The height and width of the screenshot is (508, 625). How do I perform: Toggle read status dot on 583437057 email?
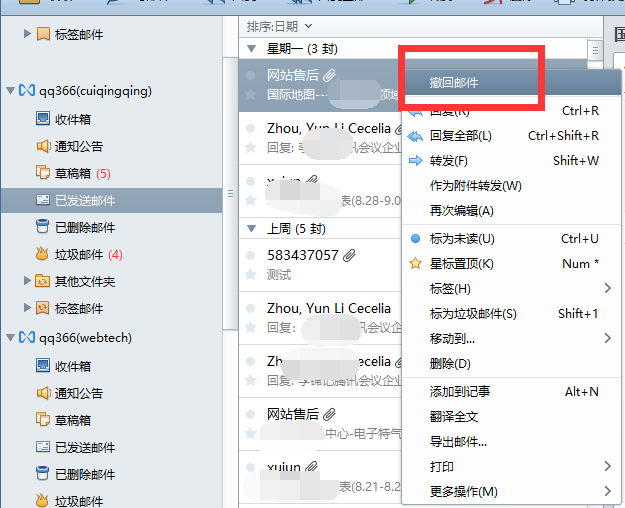pos(250,255)
